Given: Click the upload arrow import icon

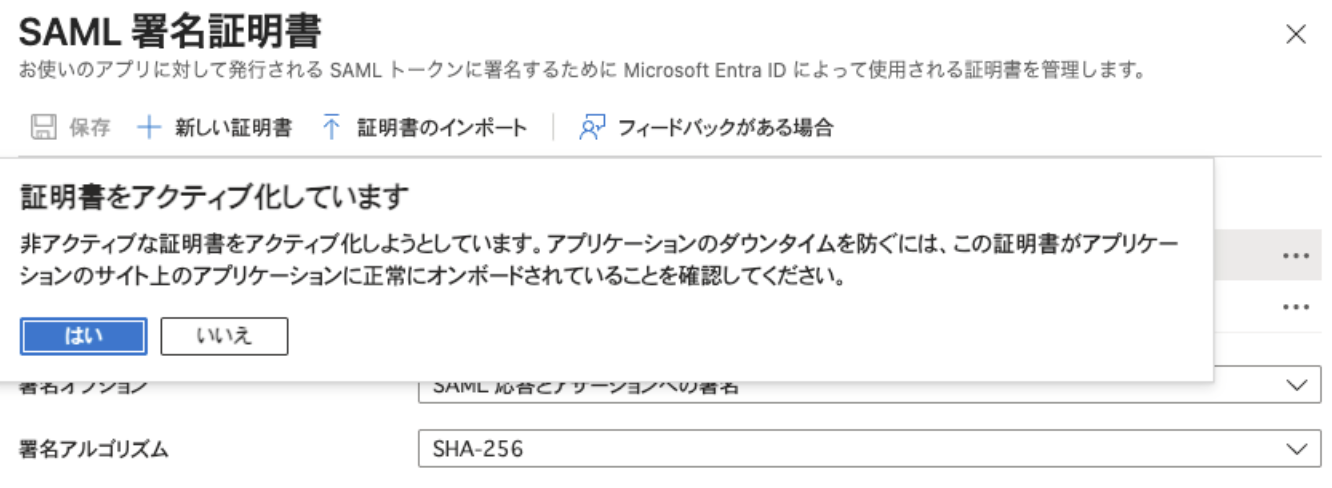Looking at the screenshot, I should [332, 128].
